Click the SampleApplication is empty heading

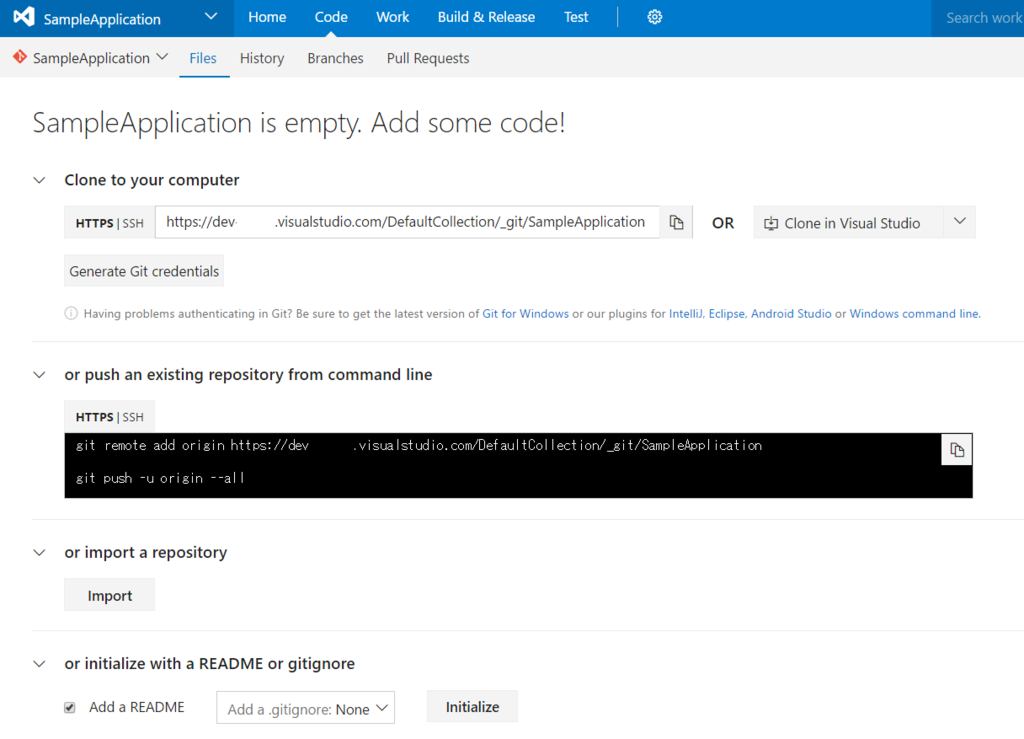click(x=299, y=123)
